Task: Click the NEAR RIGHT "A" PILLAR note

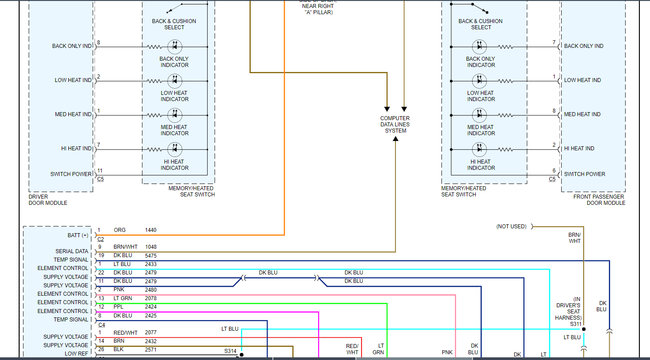Action: (x=318, y=9)
